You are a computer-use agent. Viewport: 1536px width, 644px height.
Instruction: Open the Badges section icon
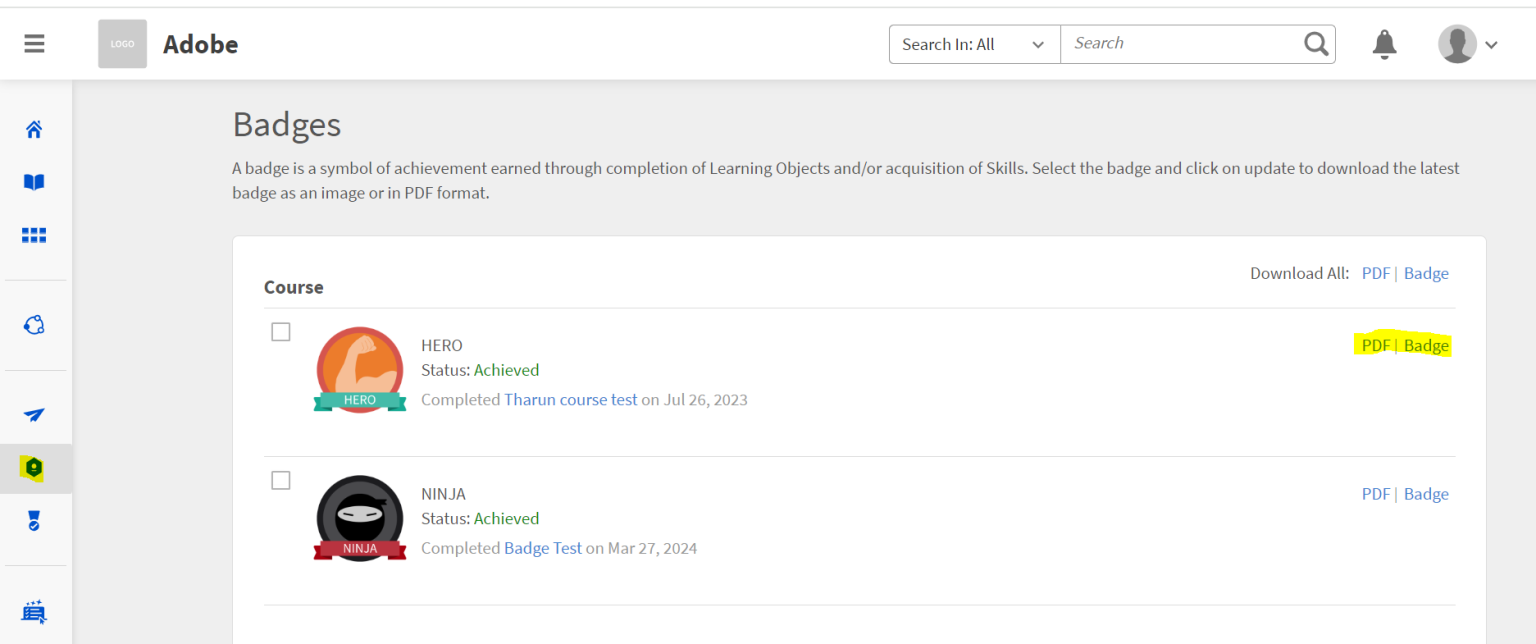[34, 467]
